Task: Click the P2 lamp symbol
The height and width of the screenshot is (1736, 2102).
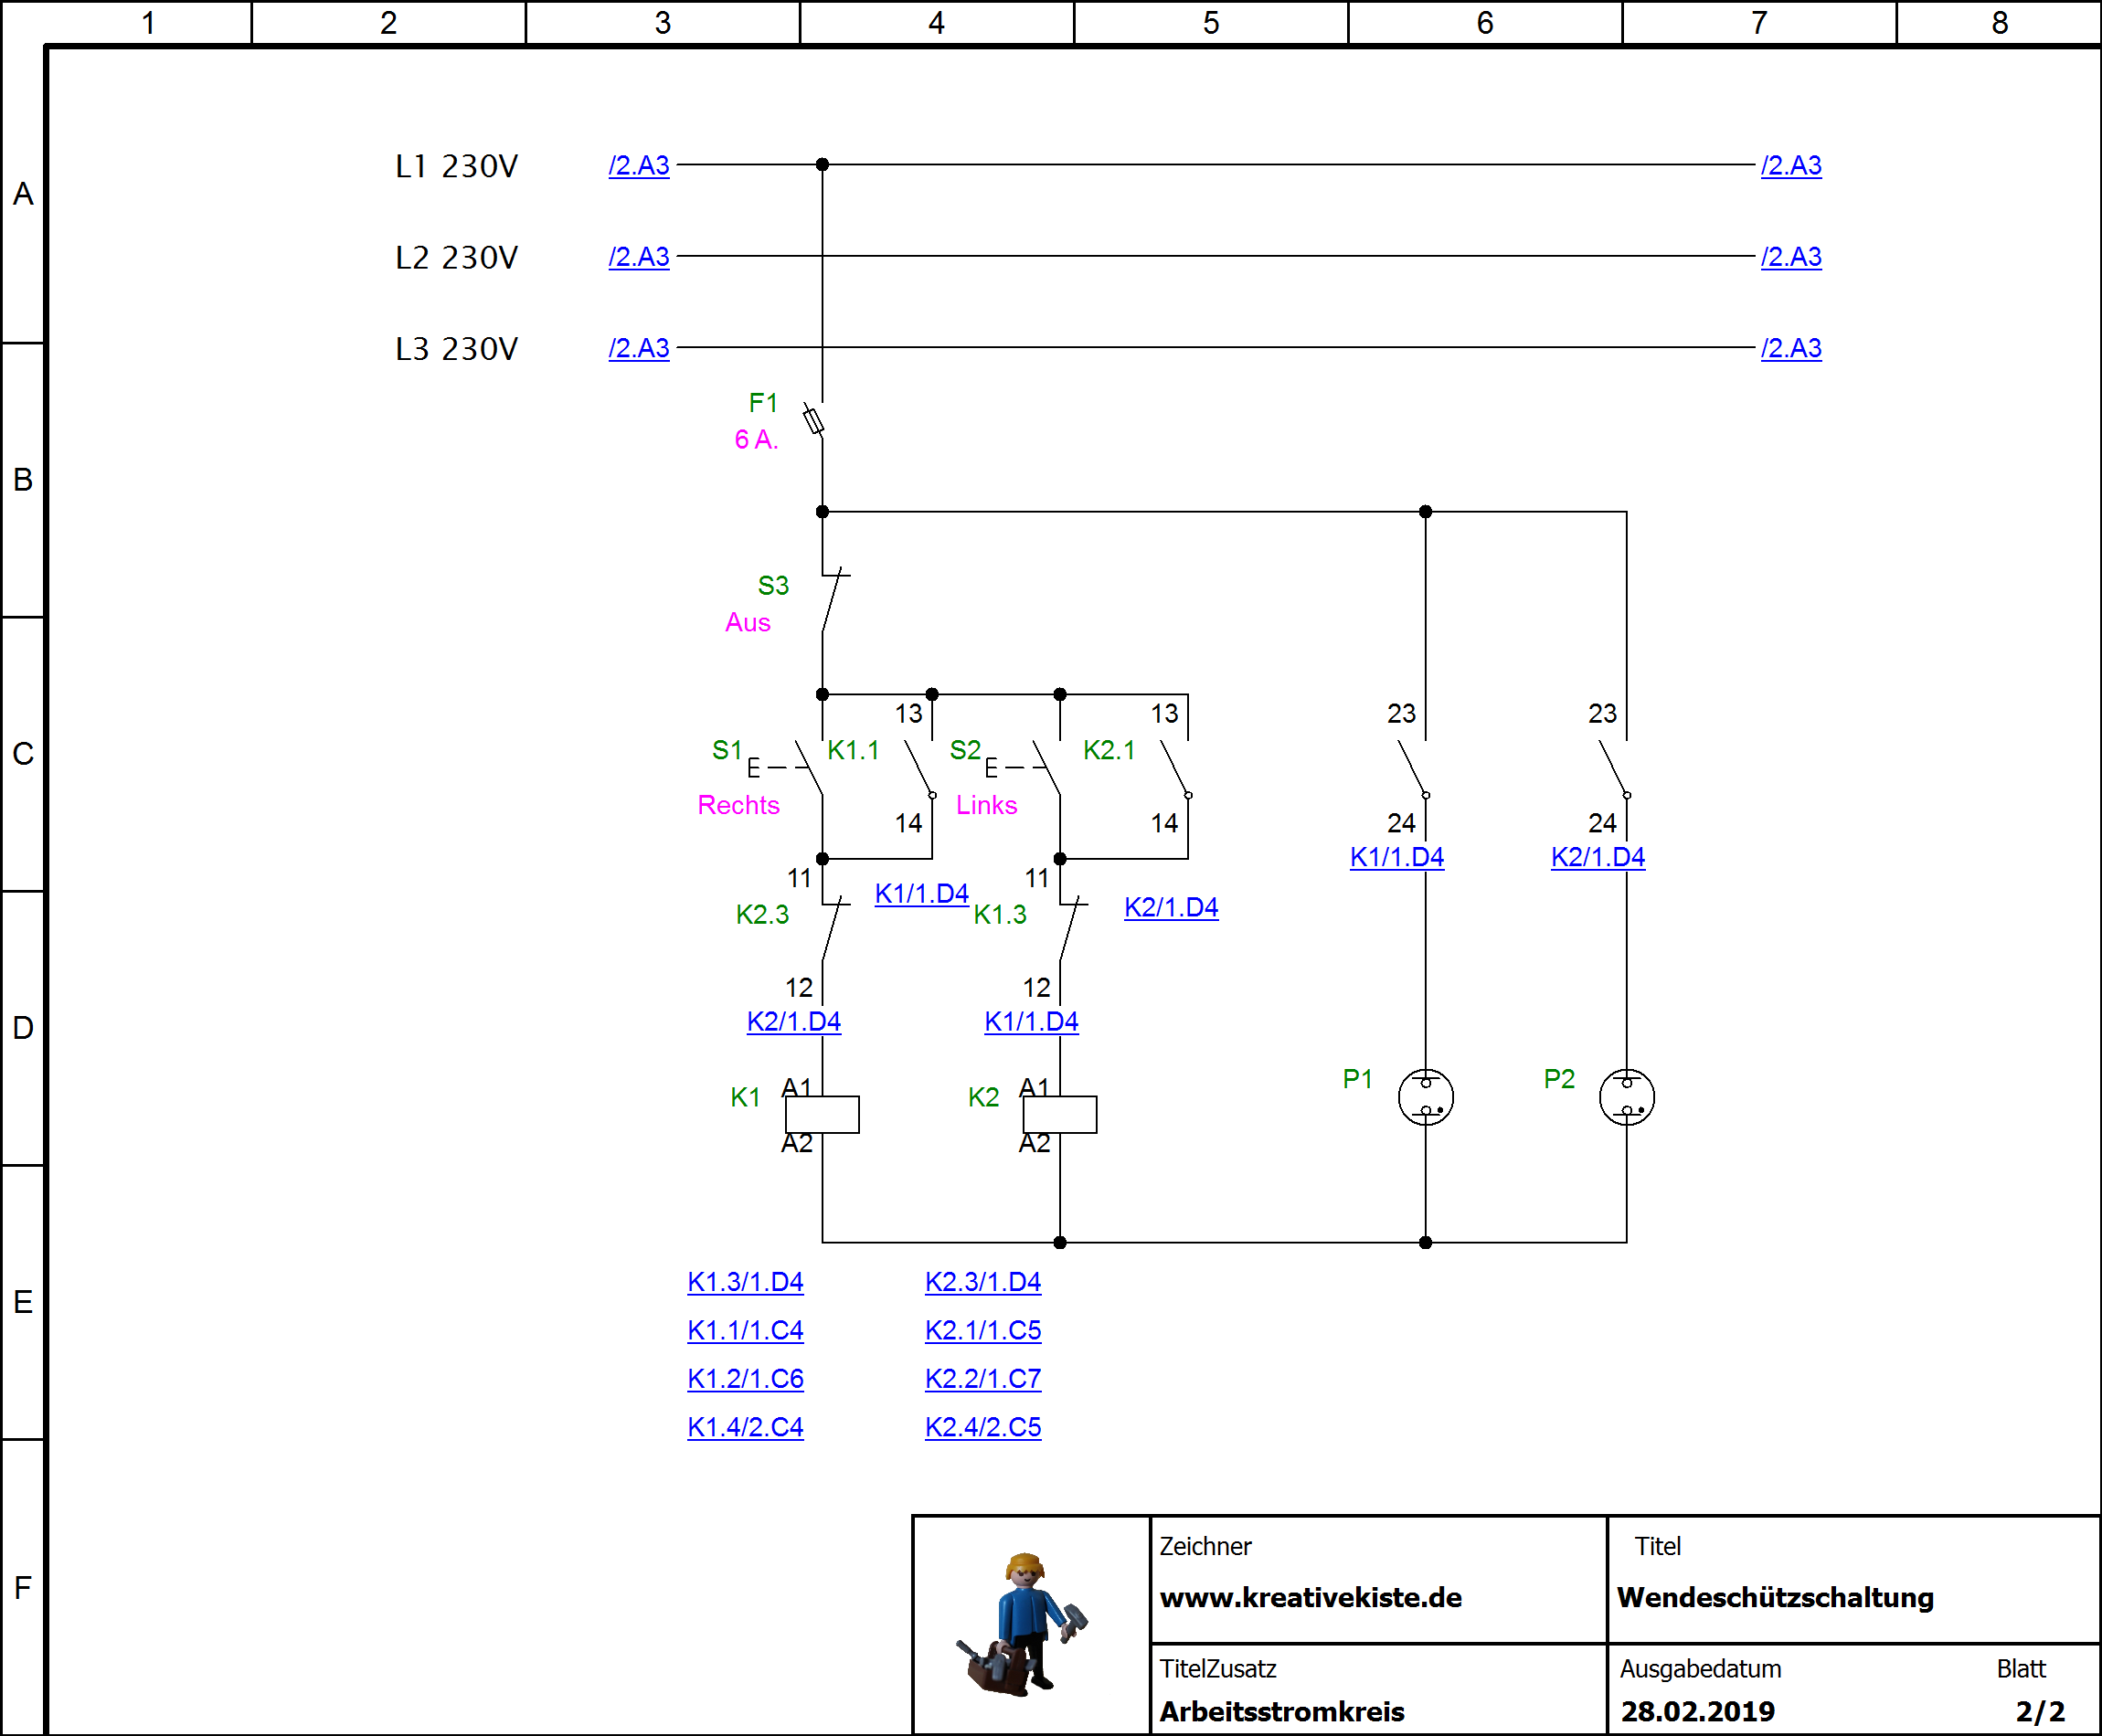Action: click(1626, 1097)
